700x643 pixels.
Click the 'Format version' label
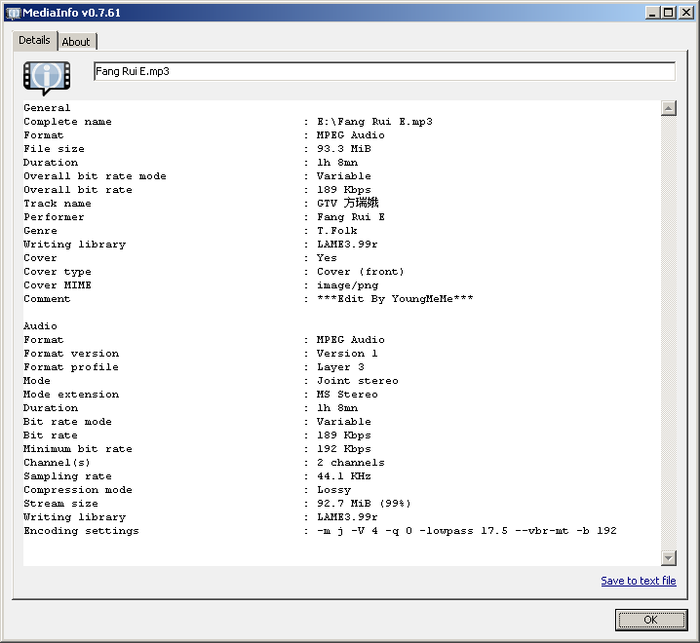(x=71, y=353)
